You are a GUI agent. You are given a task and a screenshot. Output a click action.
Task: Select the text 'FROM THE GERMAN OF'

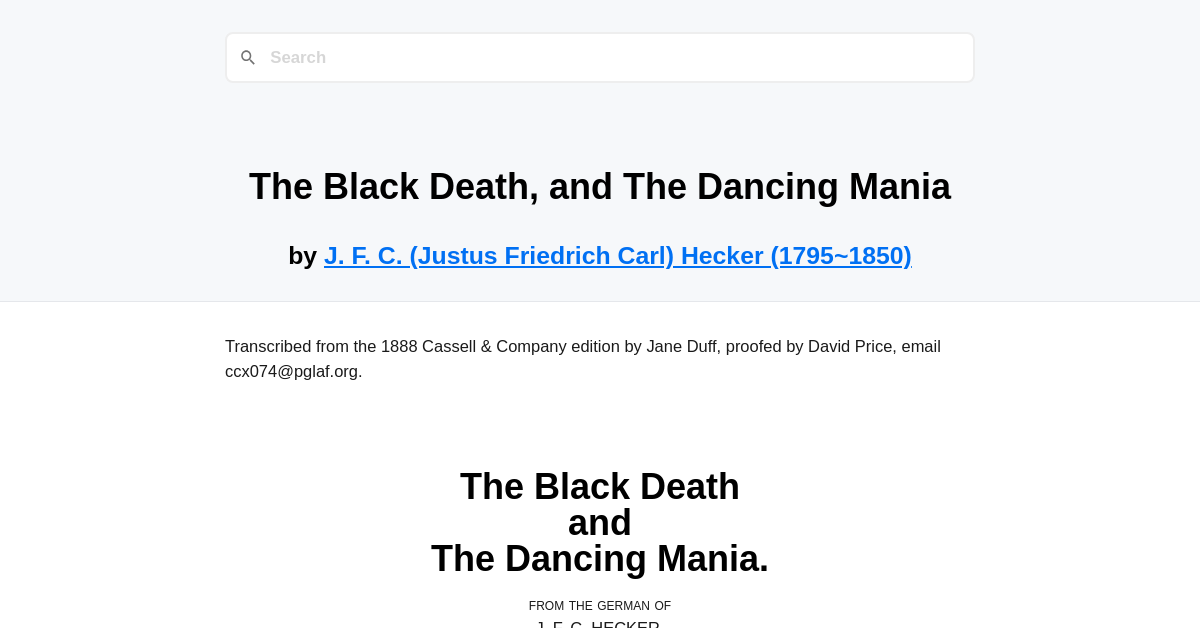pyautogui.click(x=600, y=606)
